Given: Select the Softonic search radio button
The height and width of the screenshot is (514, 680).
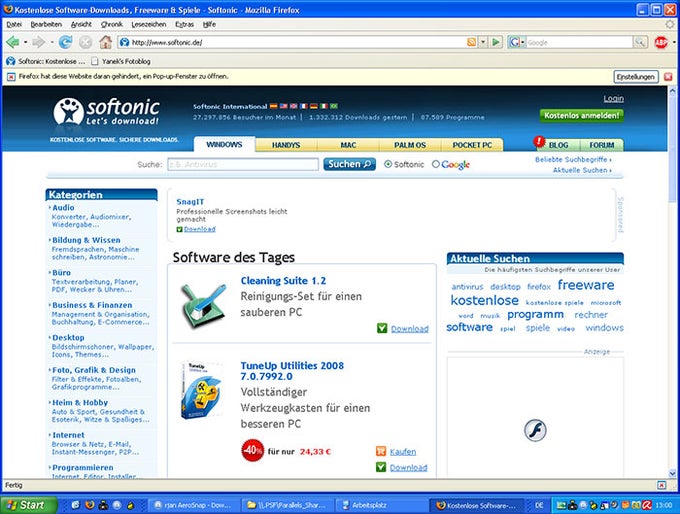Looking at the screenshot, I should pos(388,164).
